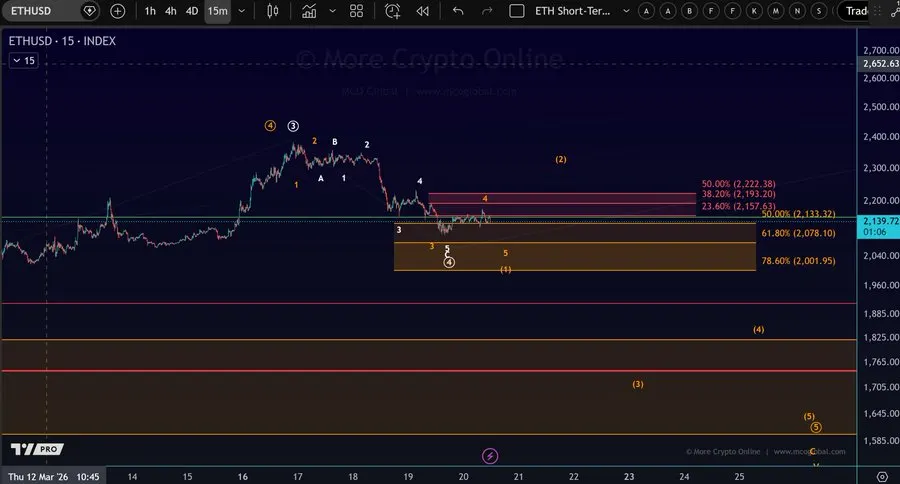Viewport: 900px width, 484px height.
Task: Switch to the 1h timeframe
Action: (150, 11)
